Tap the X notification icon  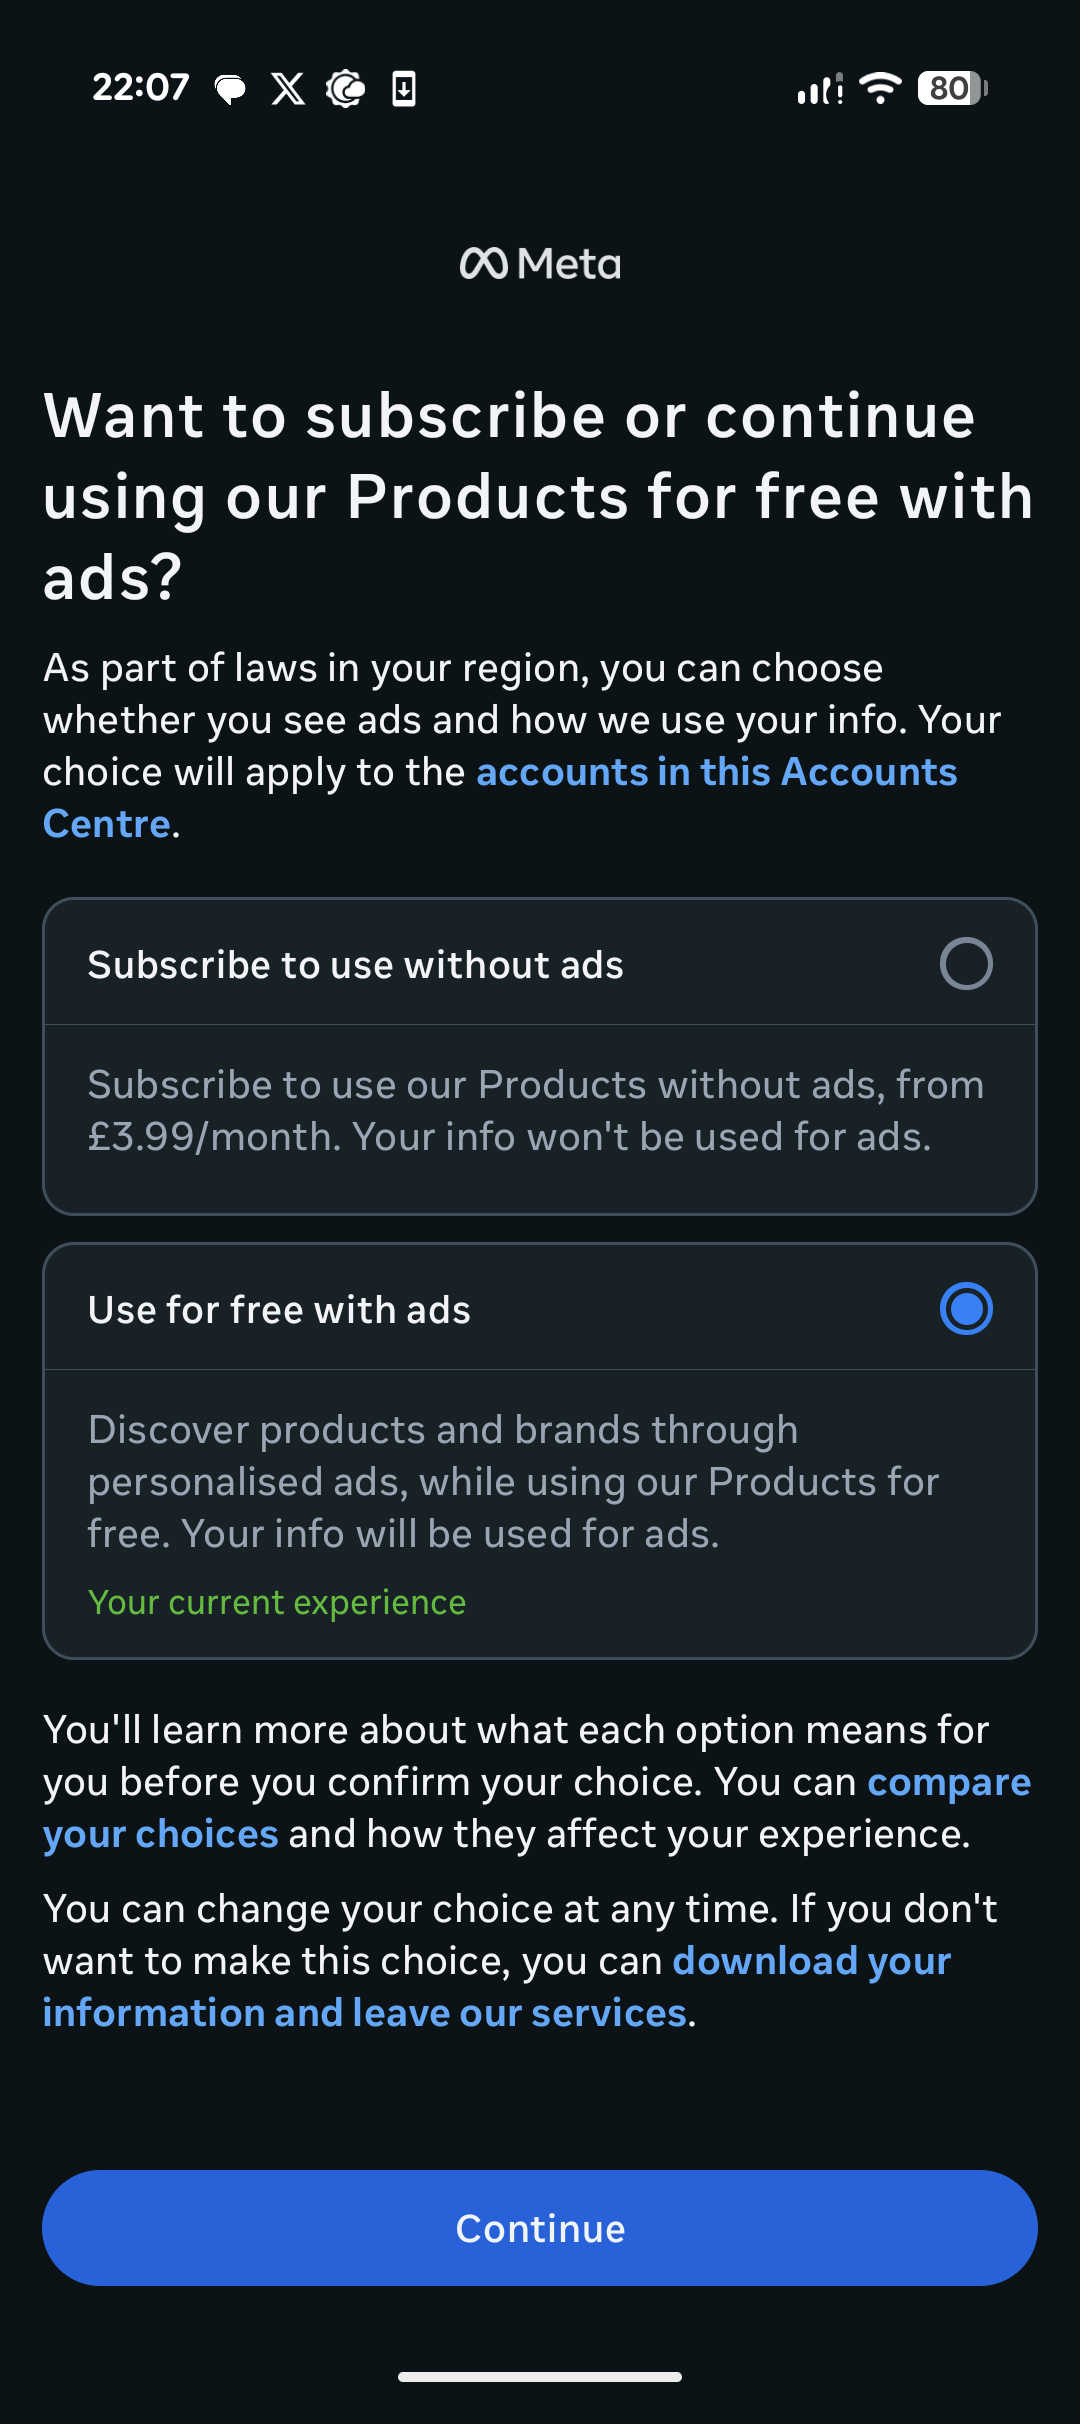click(x=288, y=89)
